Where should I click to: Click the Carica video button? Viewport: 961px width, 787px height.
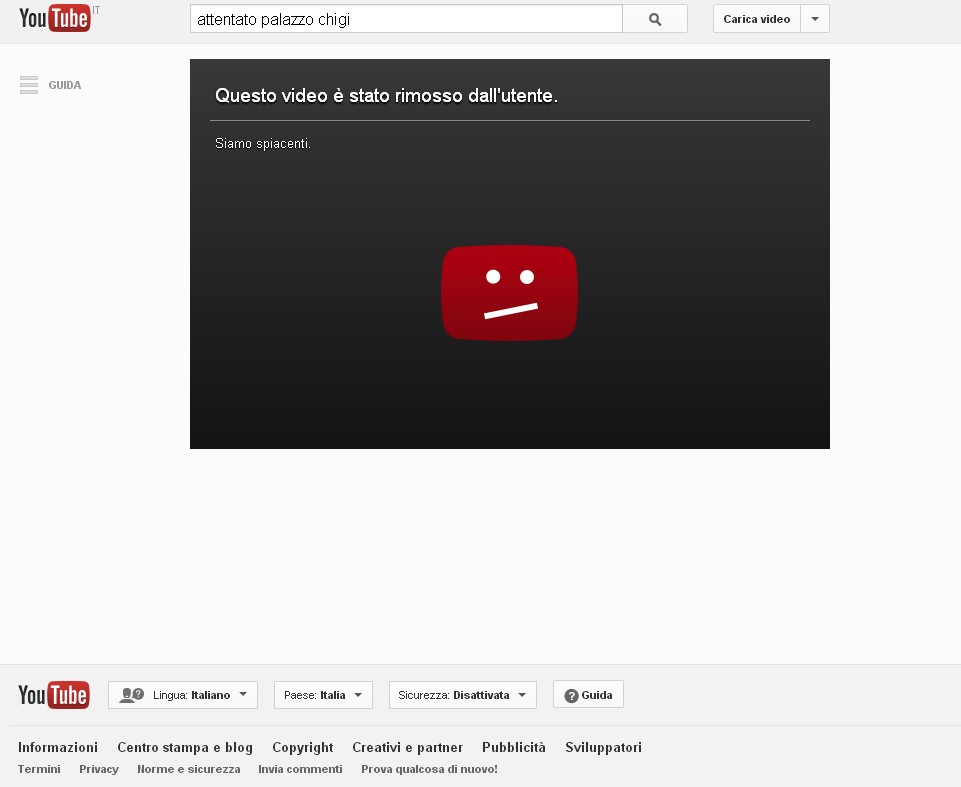[756, 19]
